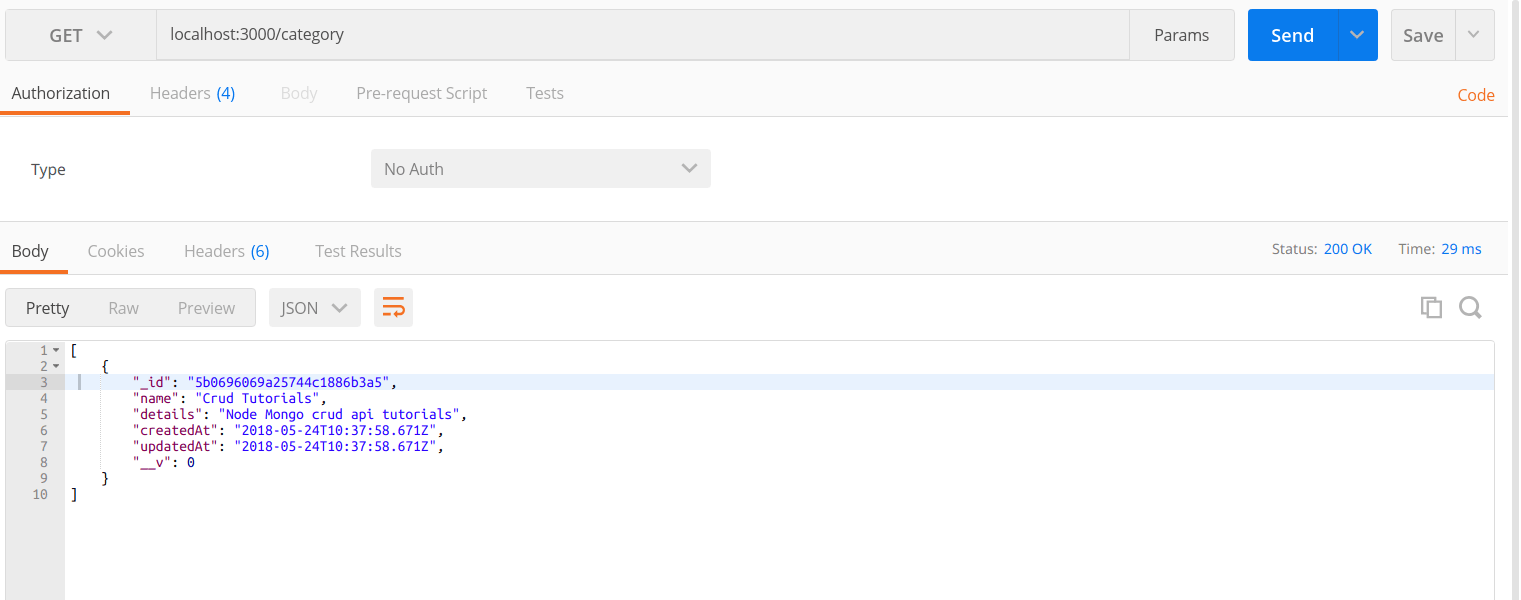Open the request Tests tab

[x=545, y=93]
